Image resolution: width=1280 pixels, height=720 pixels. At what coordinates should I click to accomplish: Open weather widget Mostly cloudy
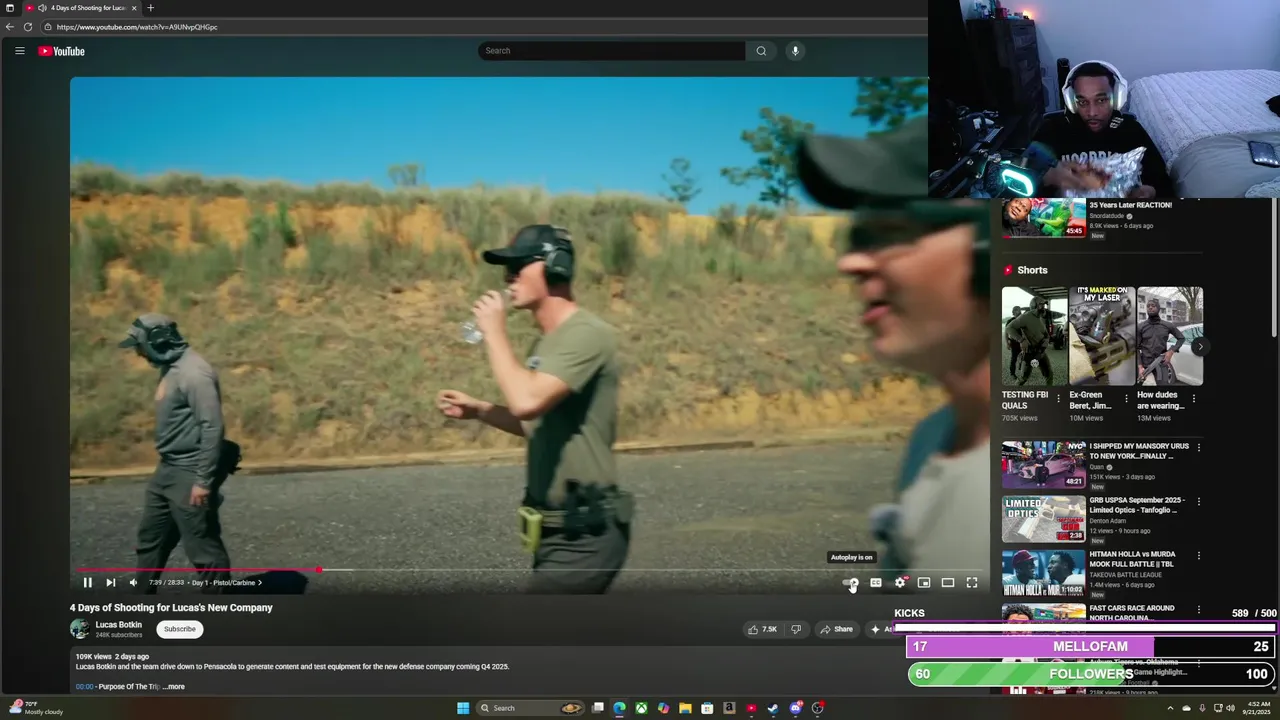[35, 708]
